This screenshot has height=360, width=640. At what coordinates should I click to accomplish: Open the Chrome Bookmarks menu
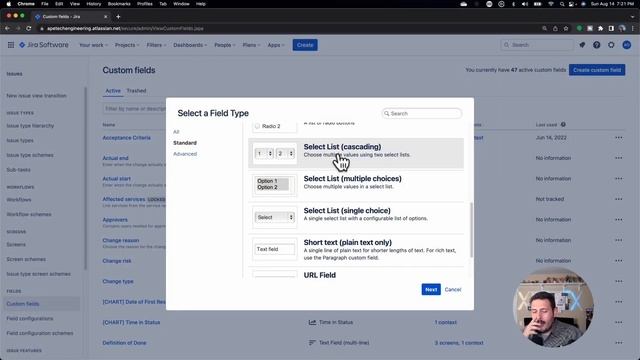[119, 4]
